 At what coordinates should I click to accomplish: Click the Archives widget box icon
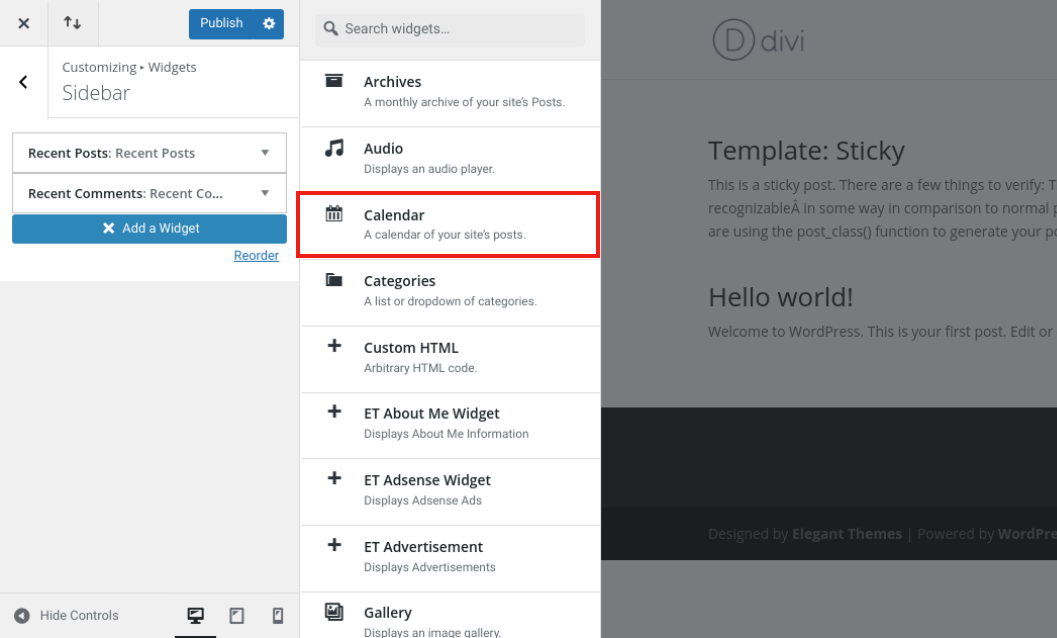point(334,81)
